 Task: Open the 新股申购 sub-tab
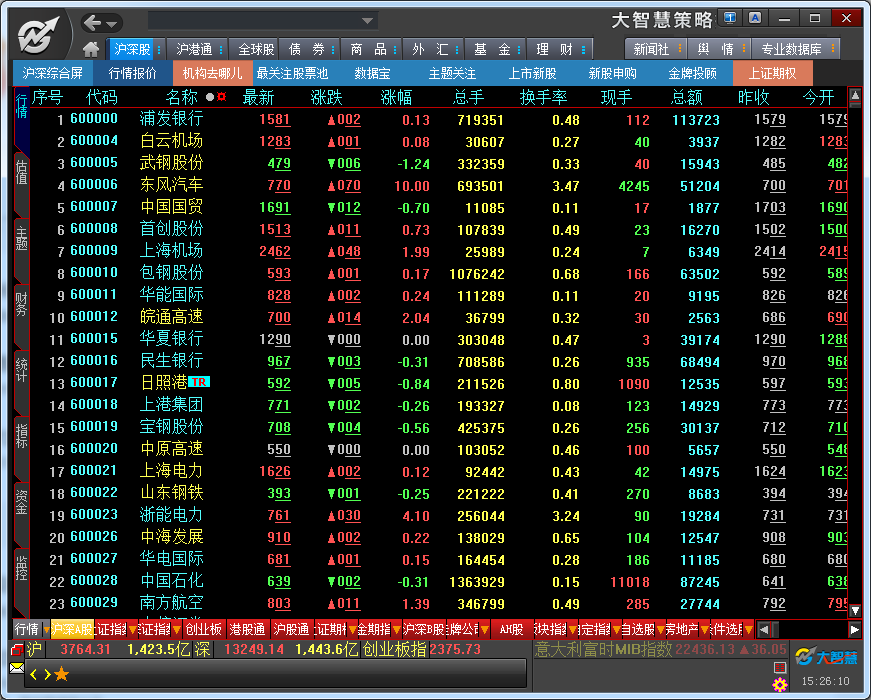(612, 73)
